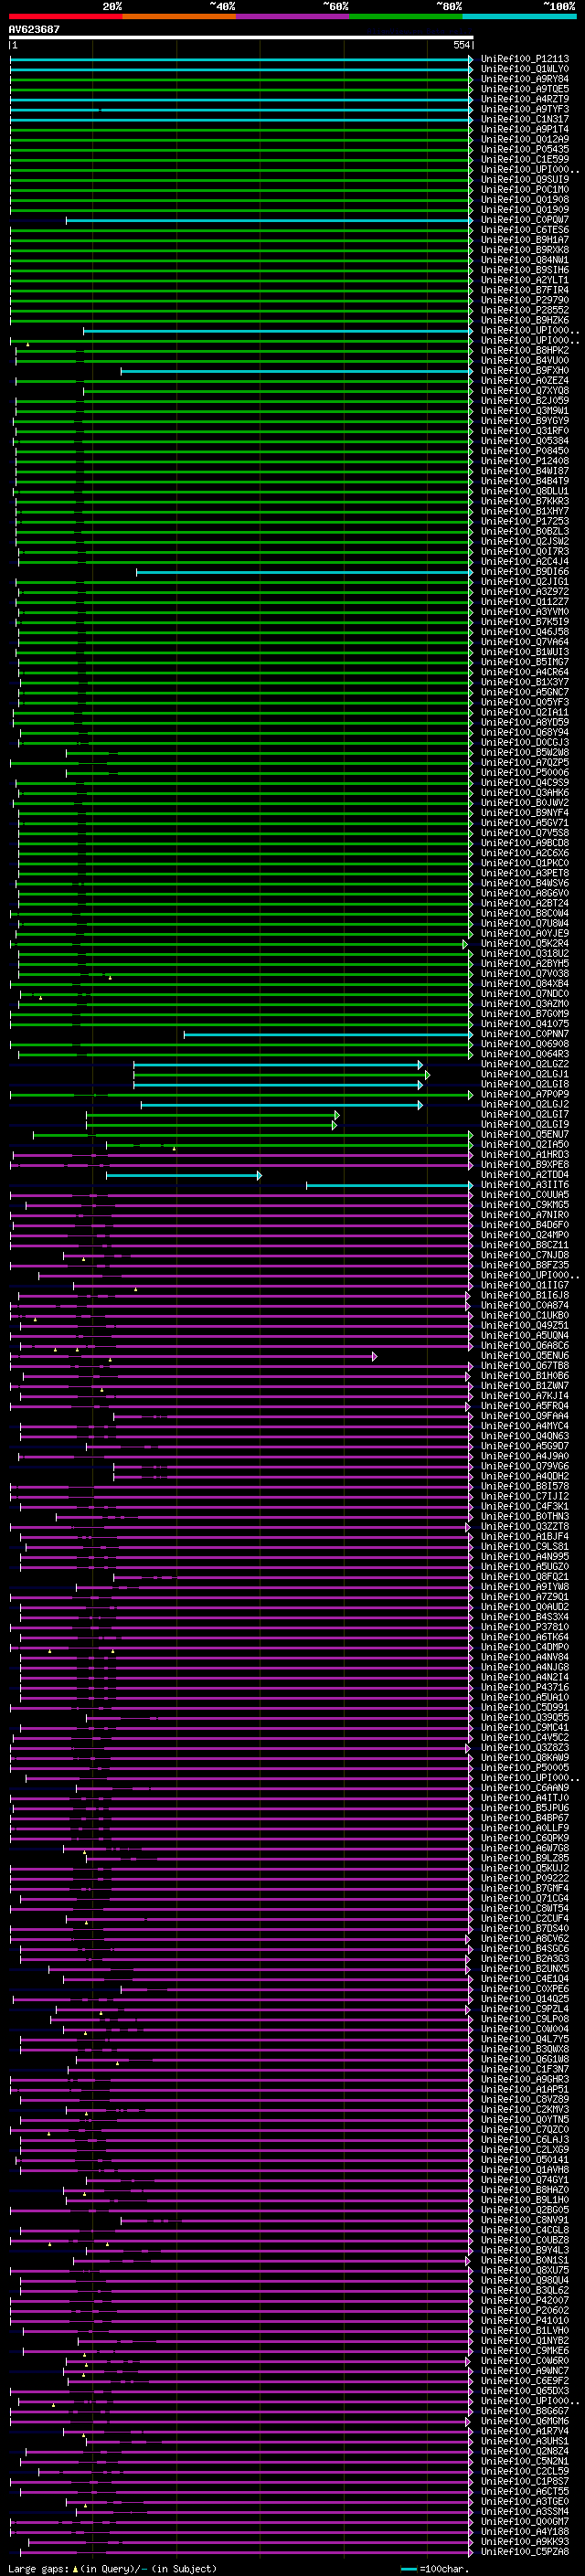Select the UniRef100_C0PQW7 label
The height and width of the screenshot is (2576, 585).
pyautogui.click(x=525, y=220)
